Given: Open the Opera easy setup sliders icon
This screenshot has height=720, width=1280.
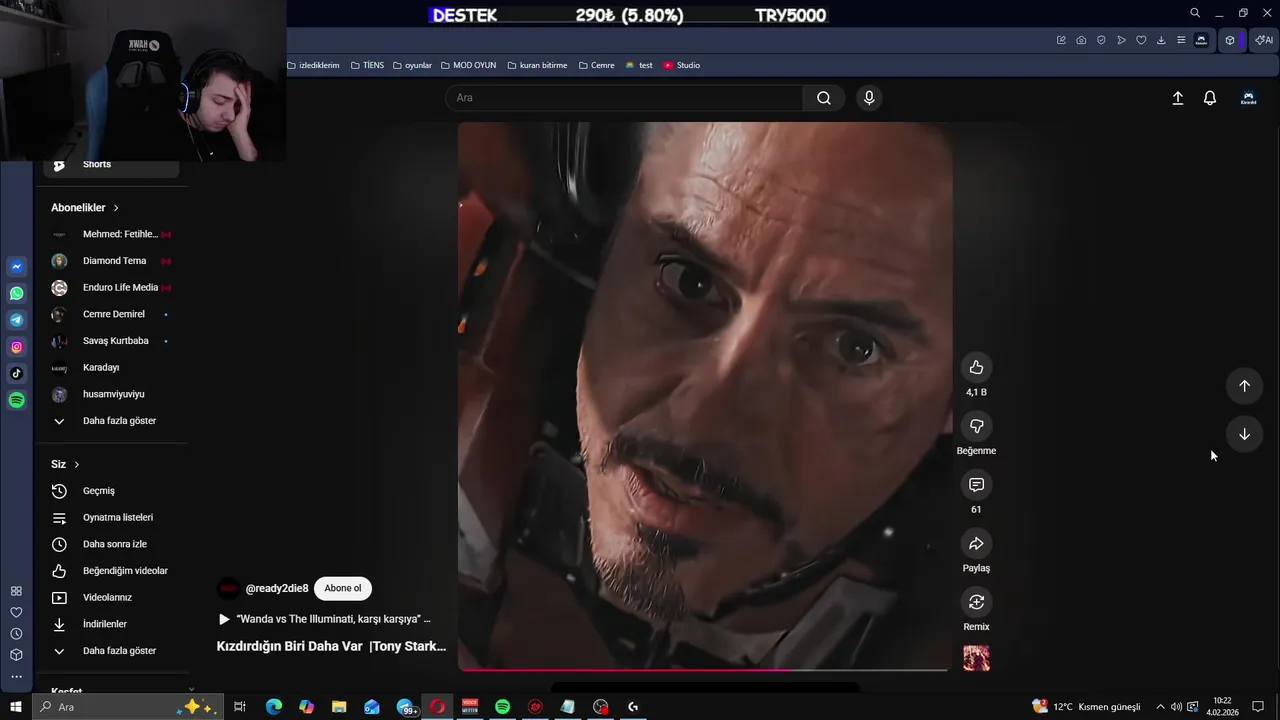Looking at the screenshot, I should (1181, 40).
